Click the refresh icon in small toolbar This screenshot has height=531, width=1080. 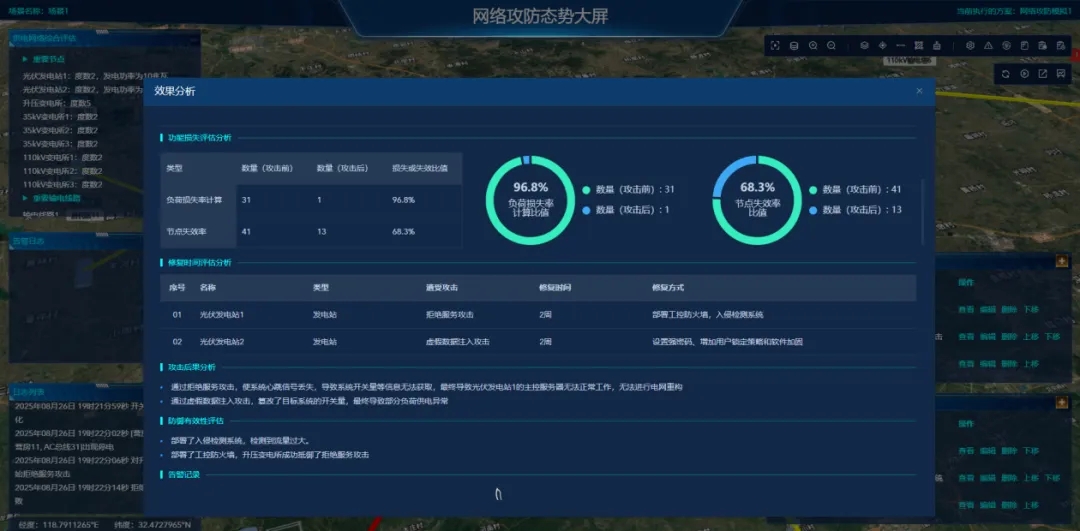click(1007, 74)
